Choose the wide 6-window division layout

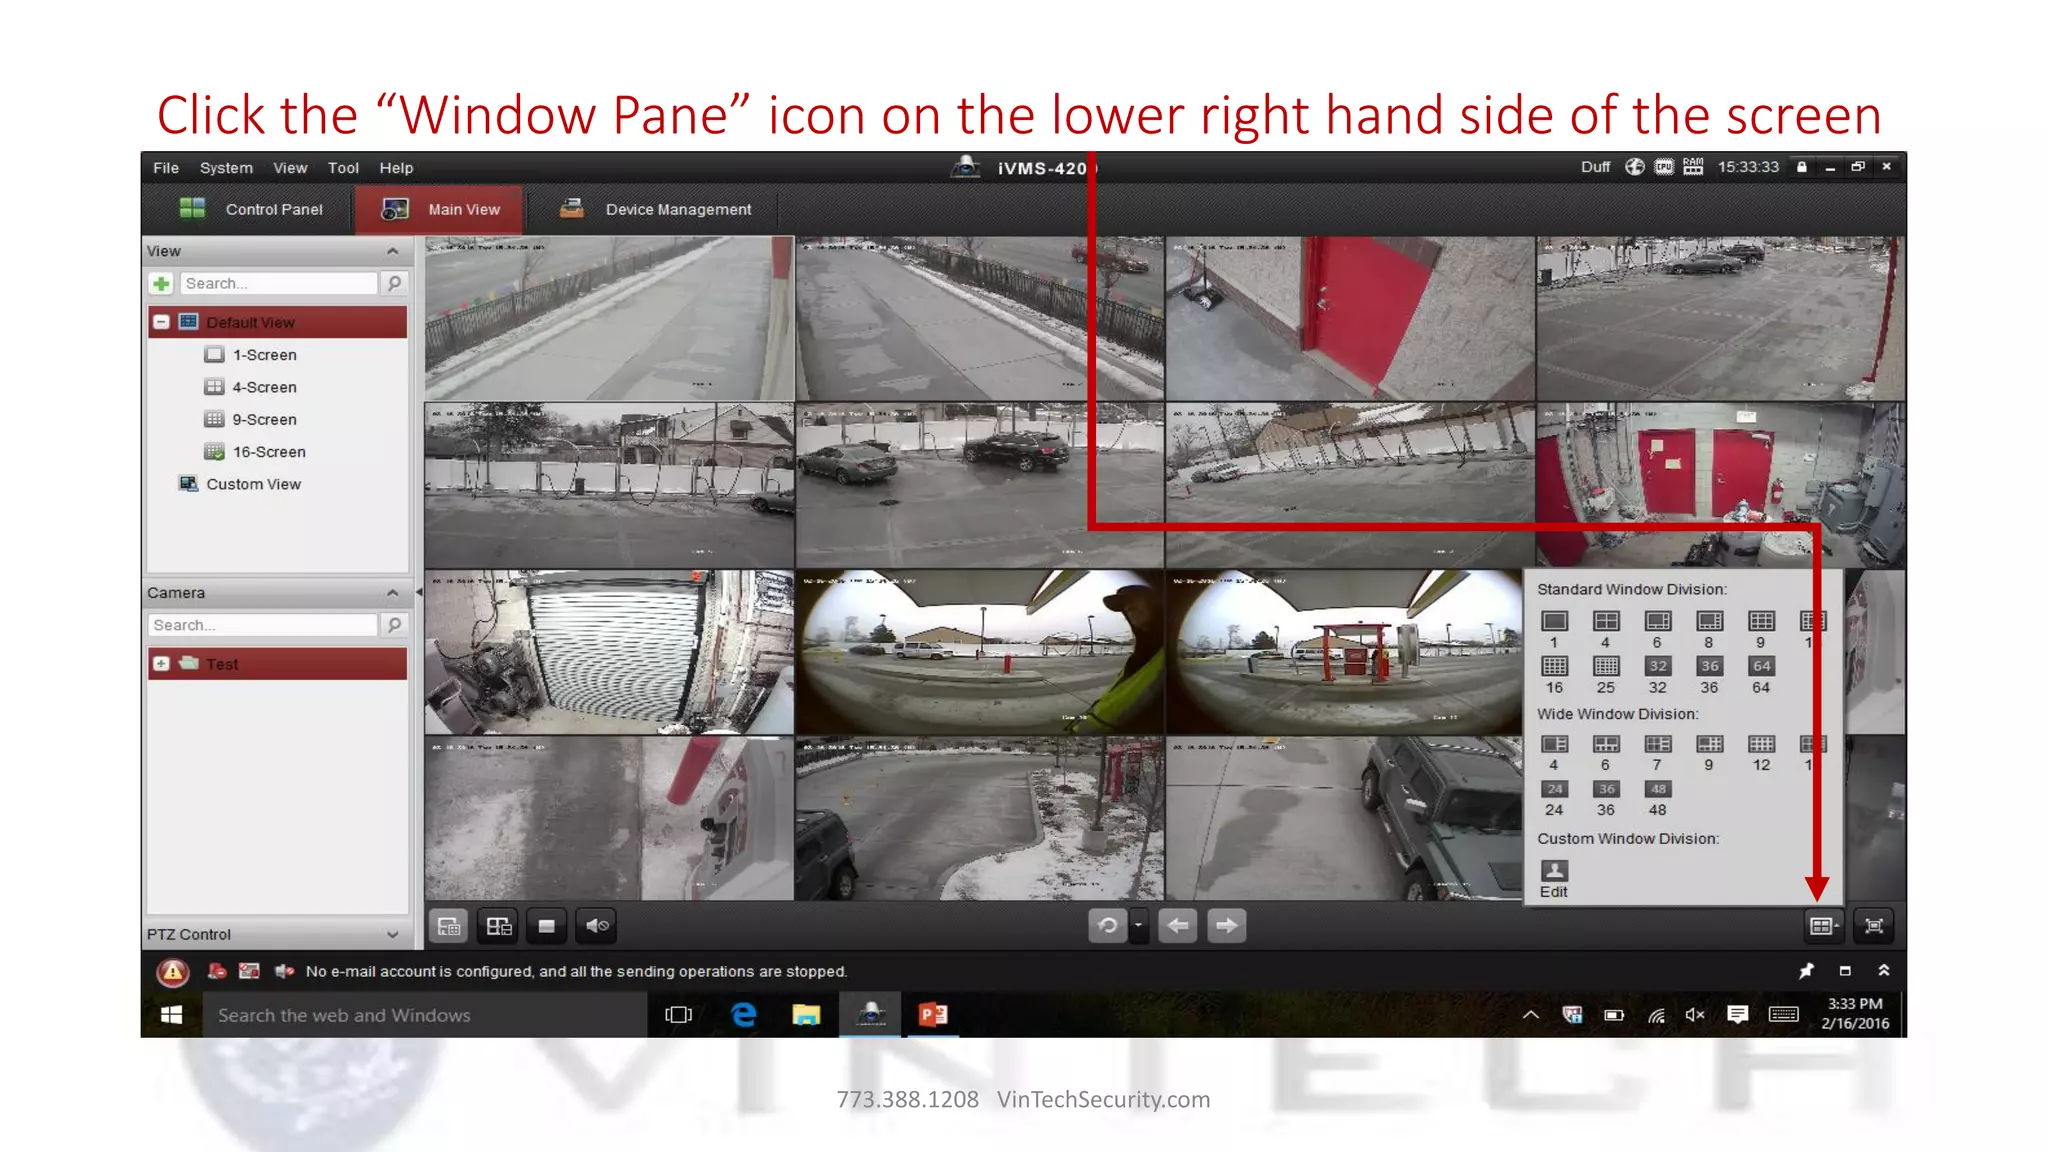click(x=1606, y=744)
